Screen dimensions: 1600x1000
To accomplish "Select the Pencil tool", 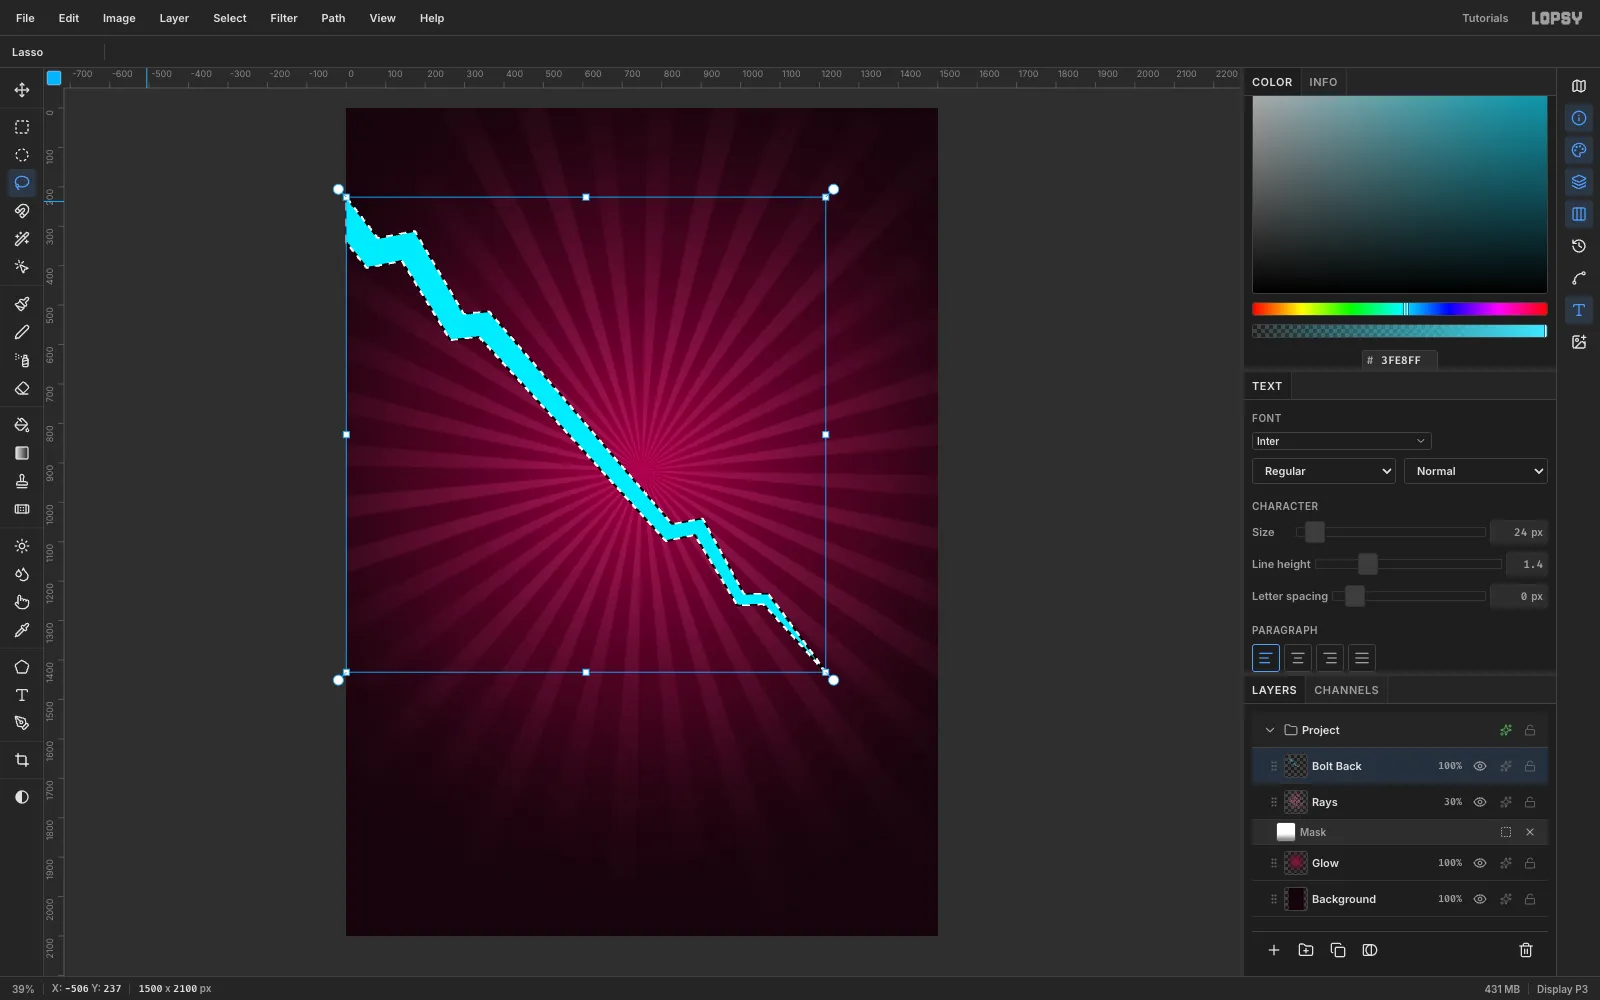I will [22, 332].
